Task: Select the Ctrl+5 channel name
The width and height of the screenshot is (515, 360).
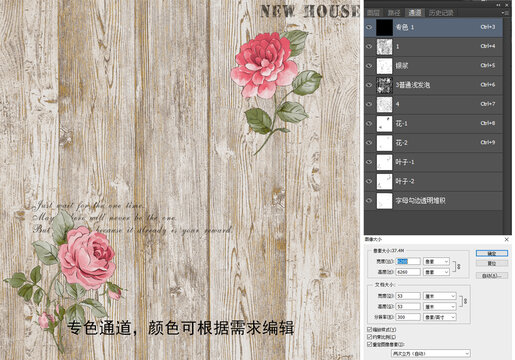Action: (402, 66)
